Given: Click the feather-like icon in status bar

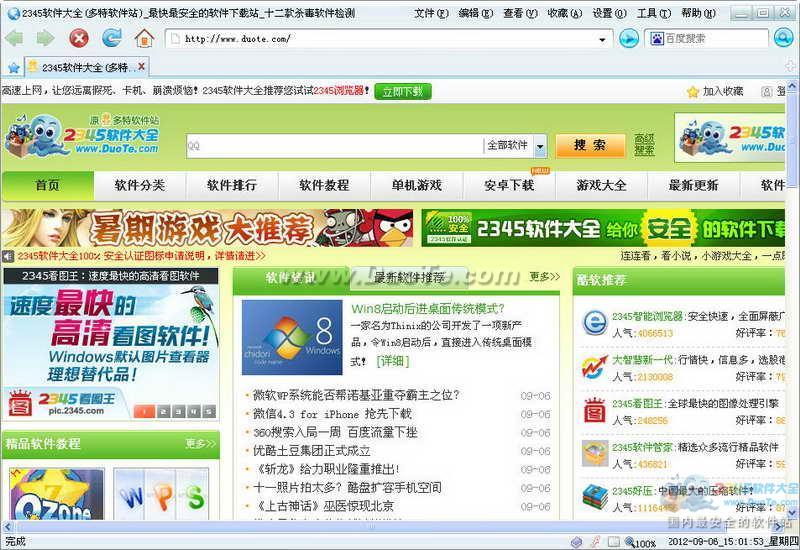Looking at the screenshot, I should (x=595, y=542).
